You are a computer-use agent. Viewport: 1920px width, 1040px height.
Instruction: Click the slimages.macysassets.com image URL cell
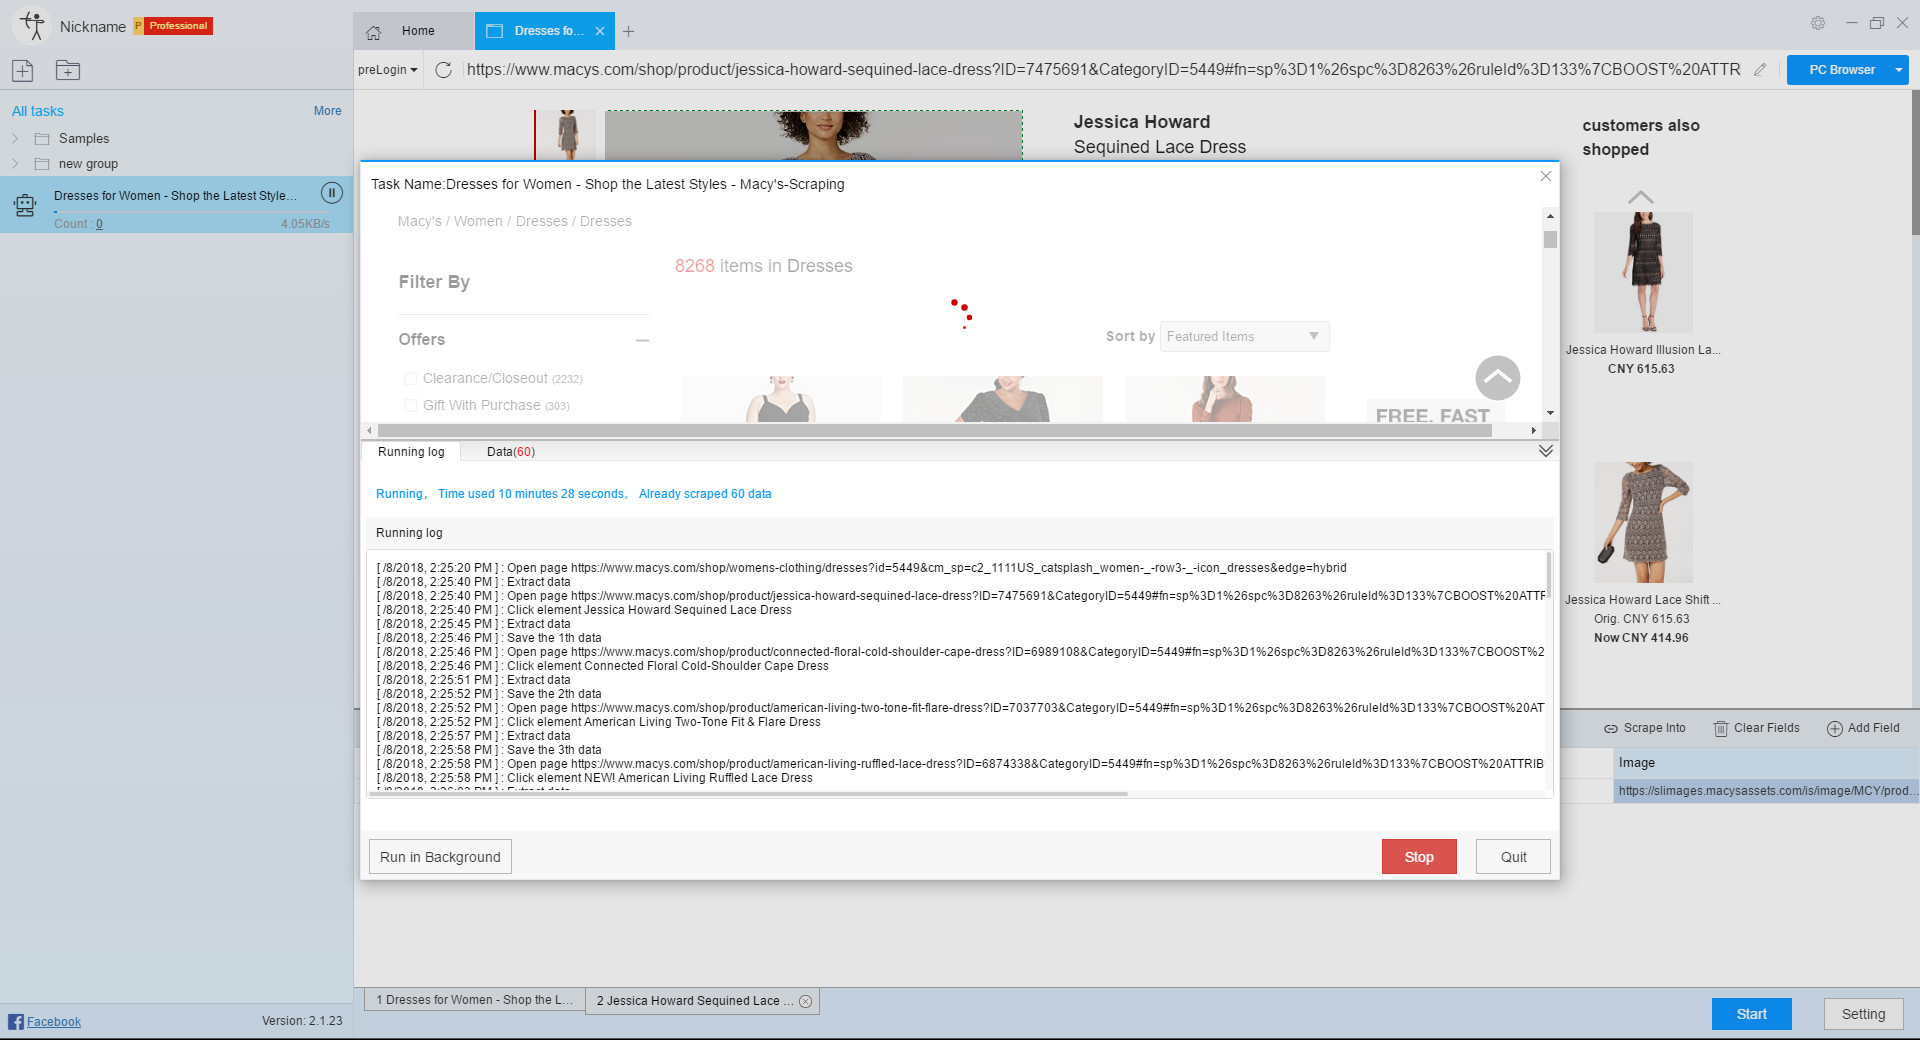1765,791
